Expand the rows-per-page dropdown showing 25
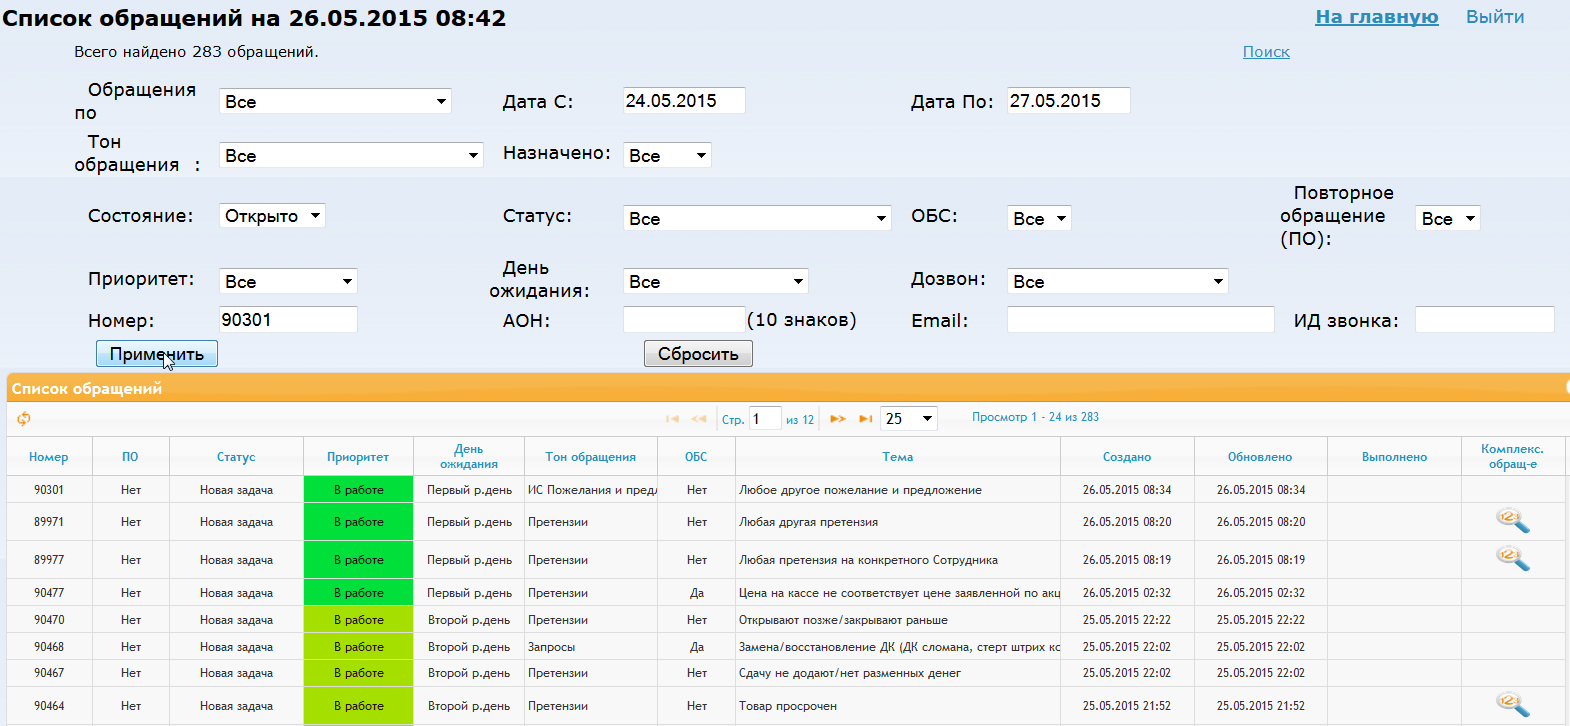The width and height of the screenshot is (1570, 726). click(x=909, y=419)
